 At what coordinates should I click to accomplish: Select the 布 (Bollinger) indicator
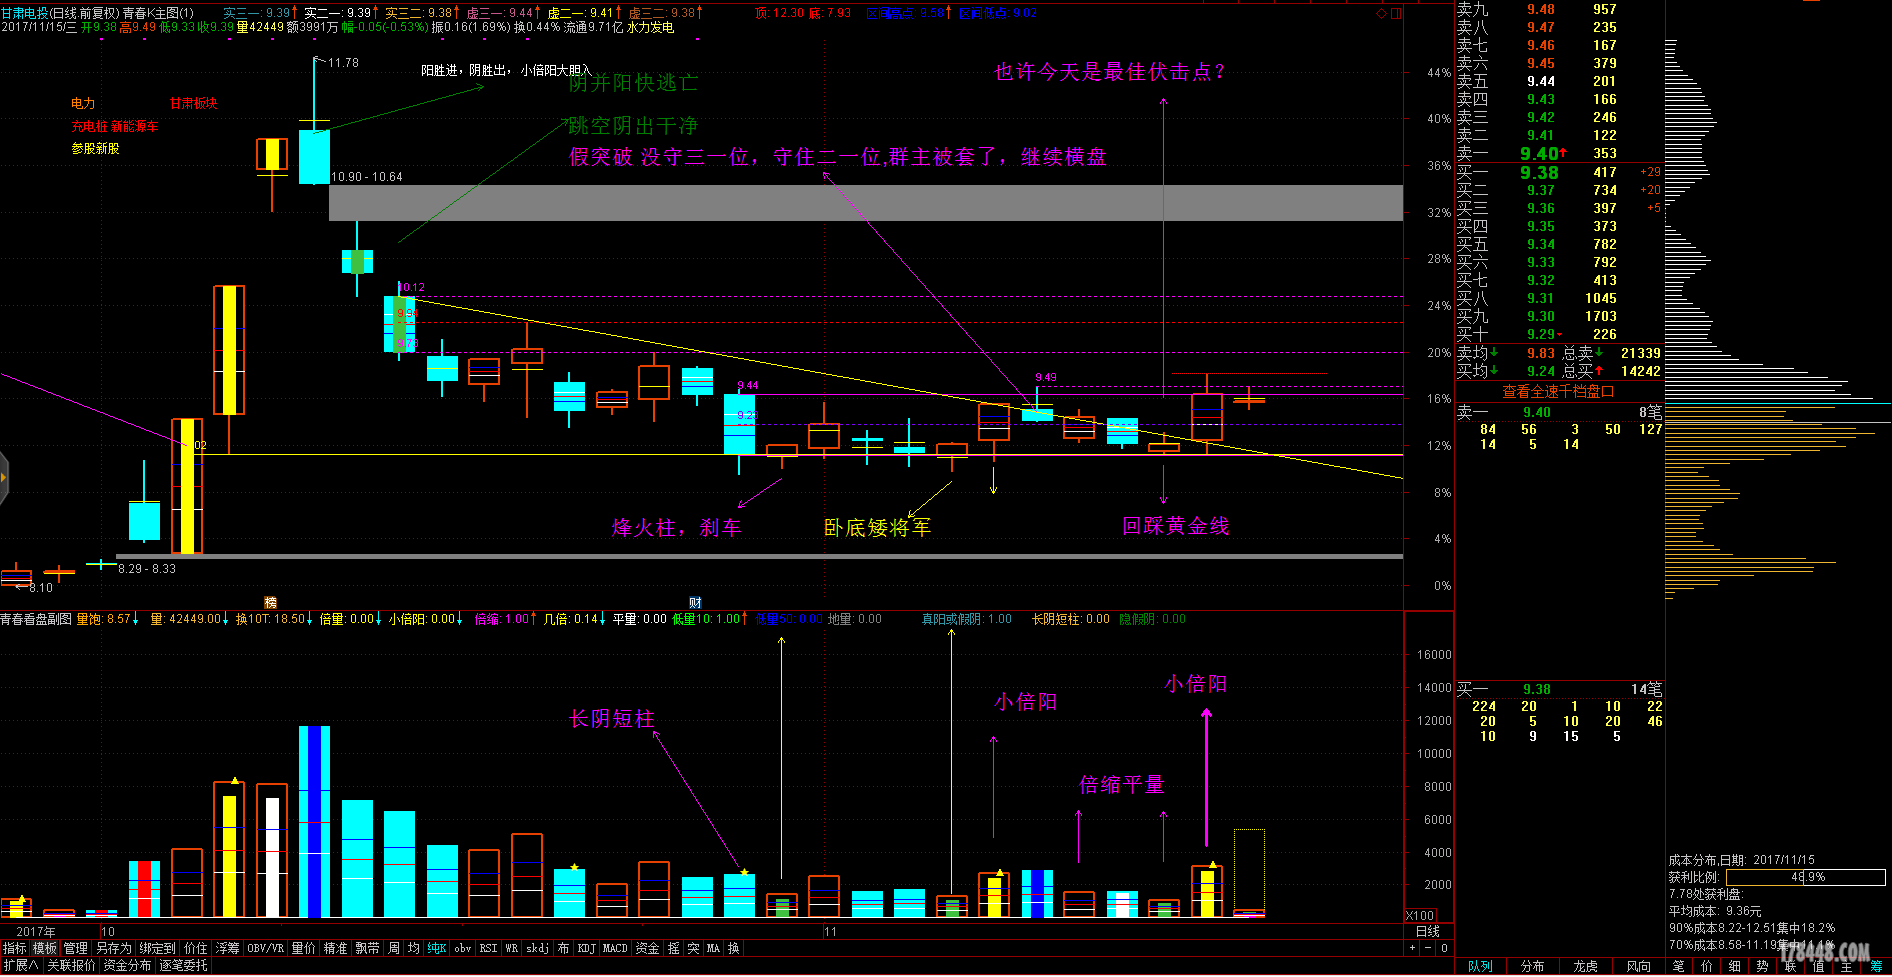[563, 948]
